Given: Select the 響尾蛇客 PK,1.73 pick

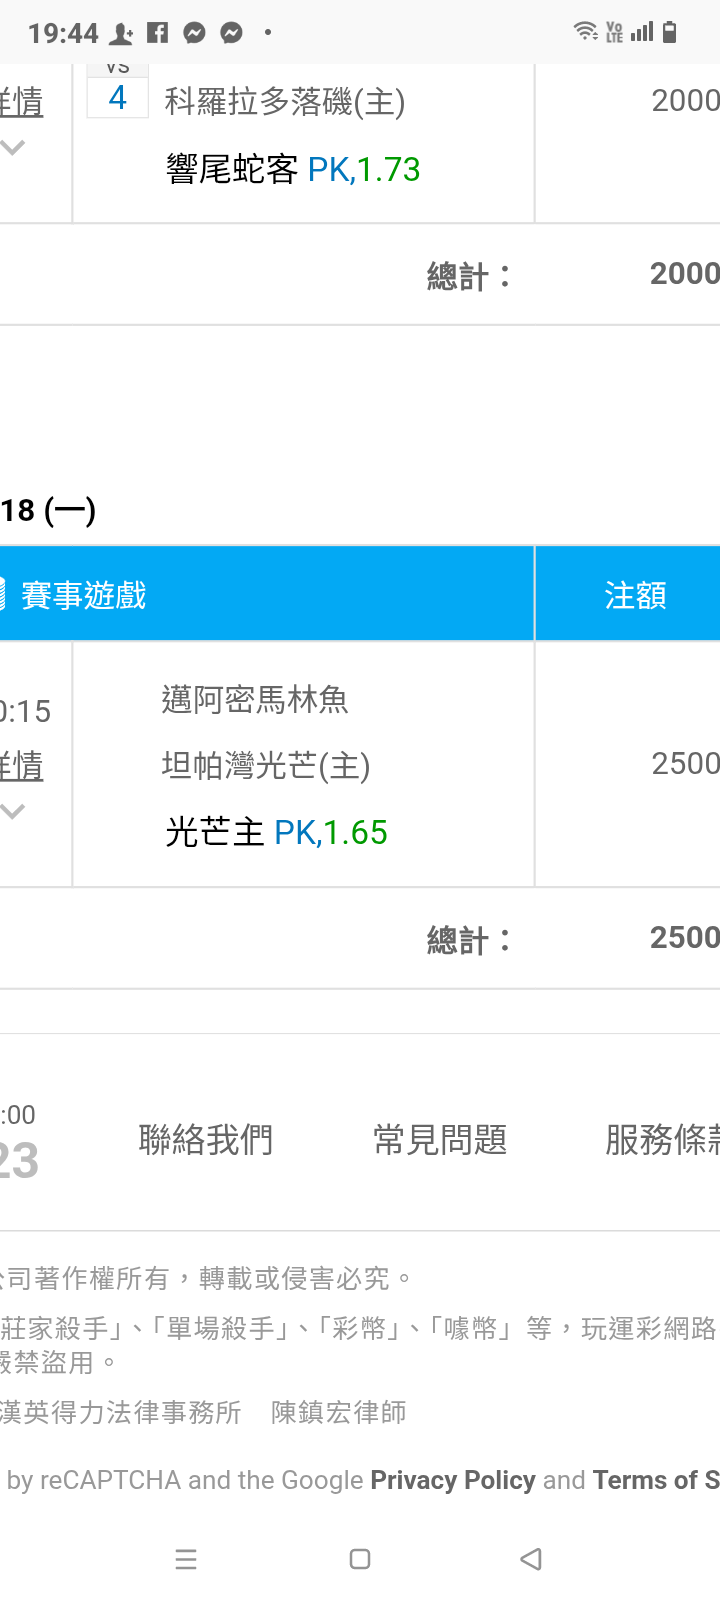Looking at the screenshot, I should pos(293,170).
